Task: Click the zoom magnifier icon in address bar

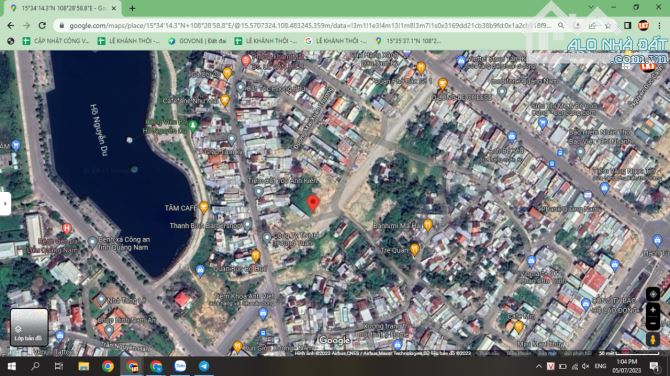Action: [x=561, y=26]
